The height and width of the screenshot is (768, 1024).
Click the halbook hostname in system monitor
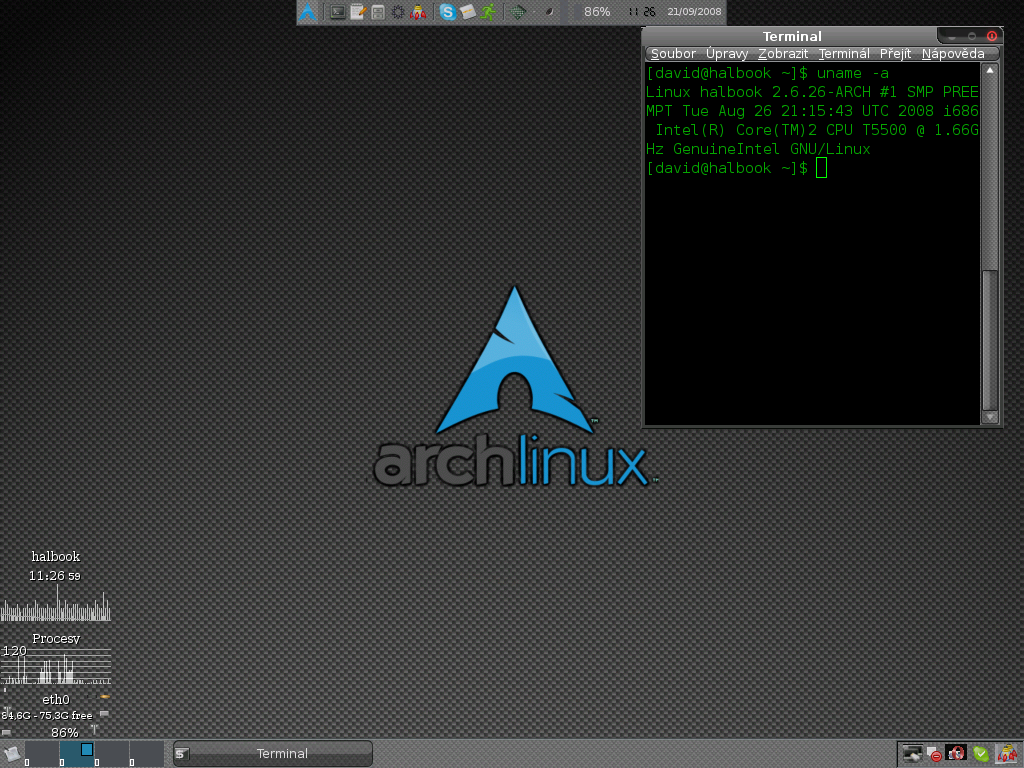coord(56,556)
